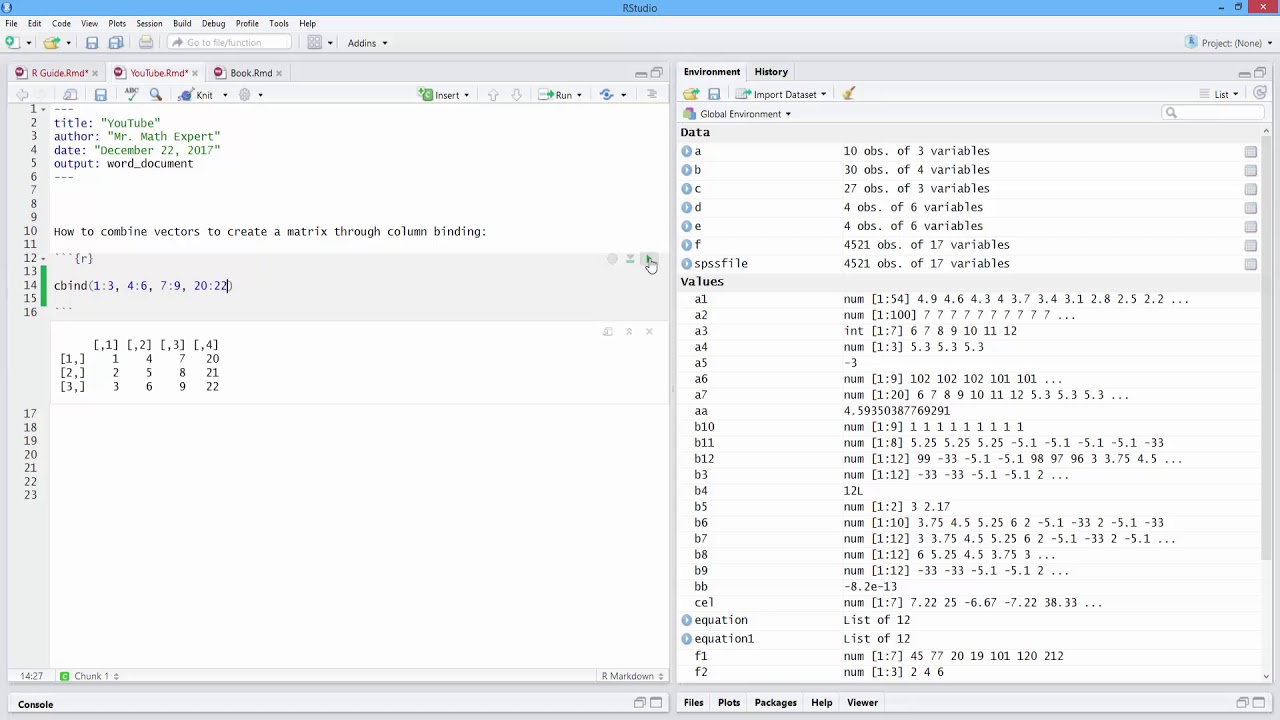The image size is (1280, 720).
Task: Expand the spssfile data object
Action: [x=687, y=263]
